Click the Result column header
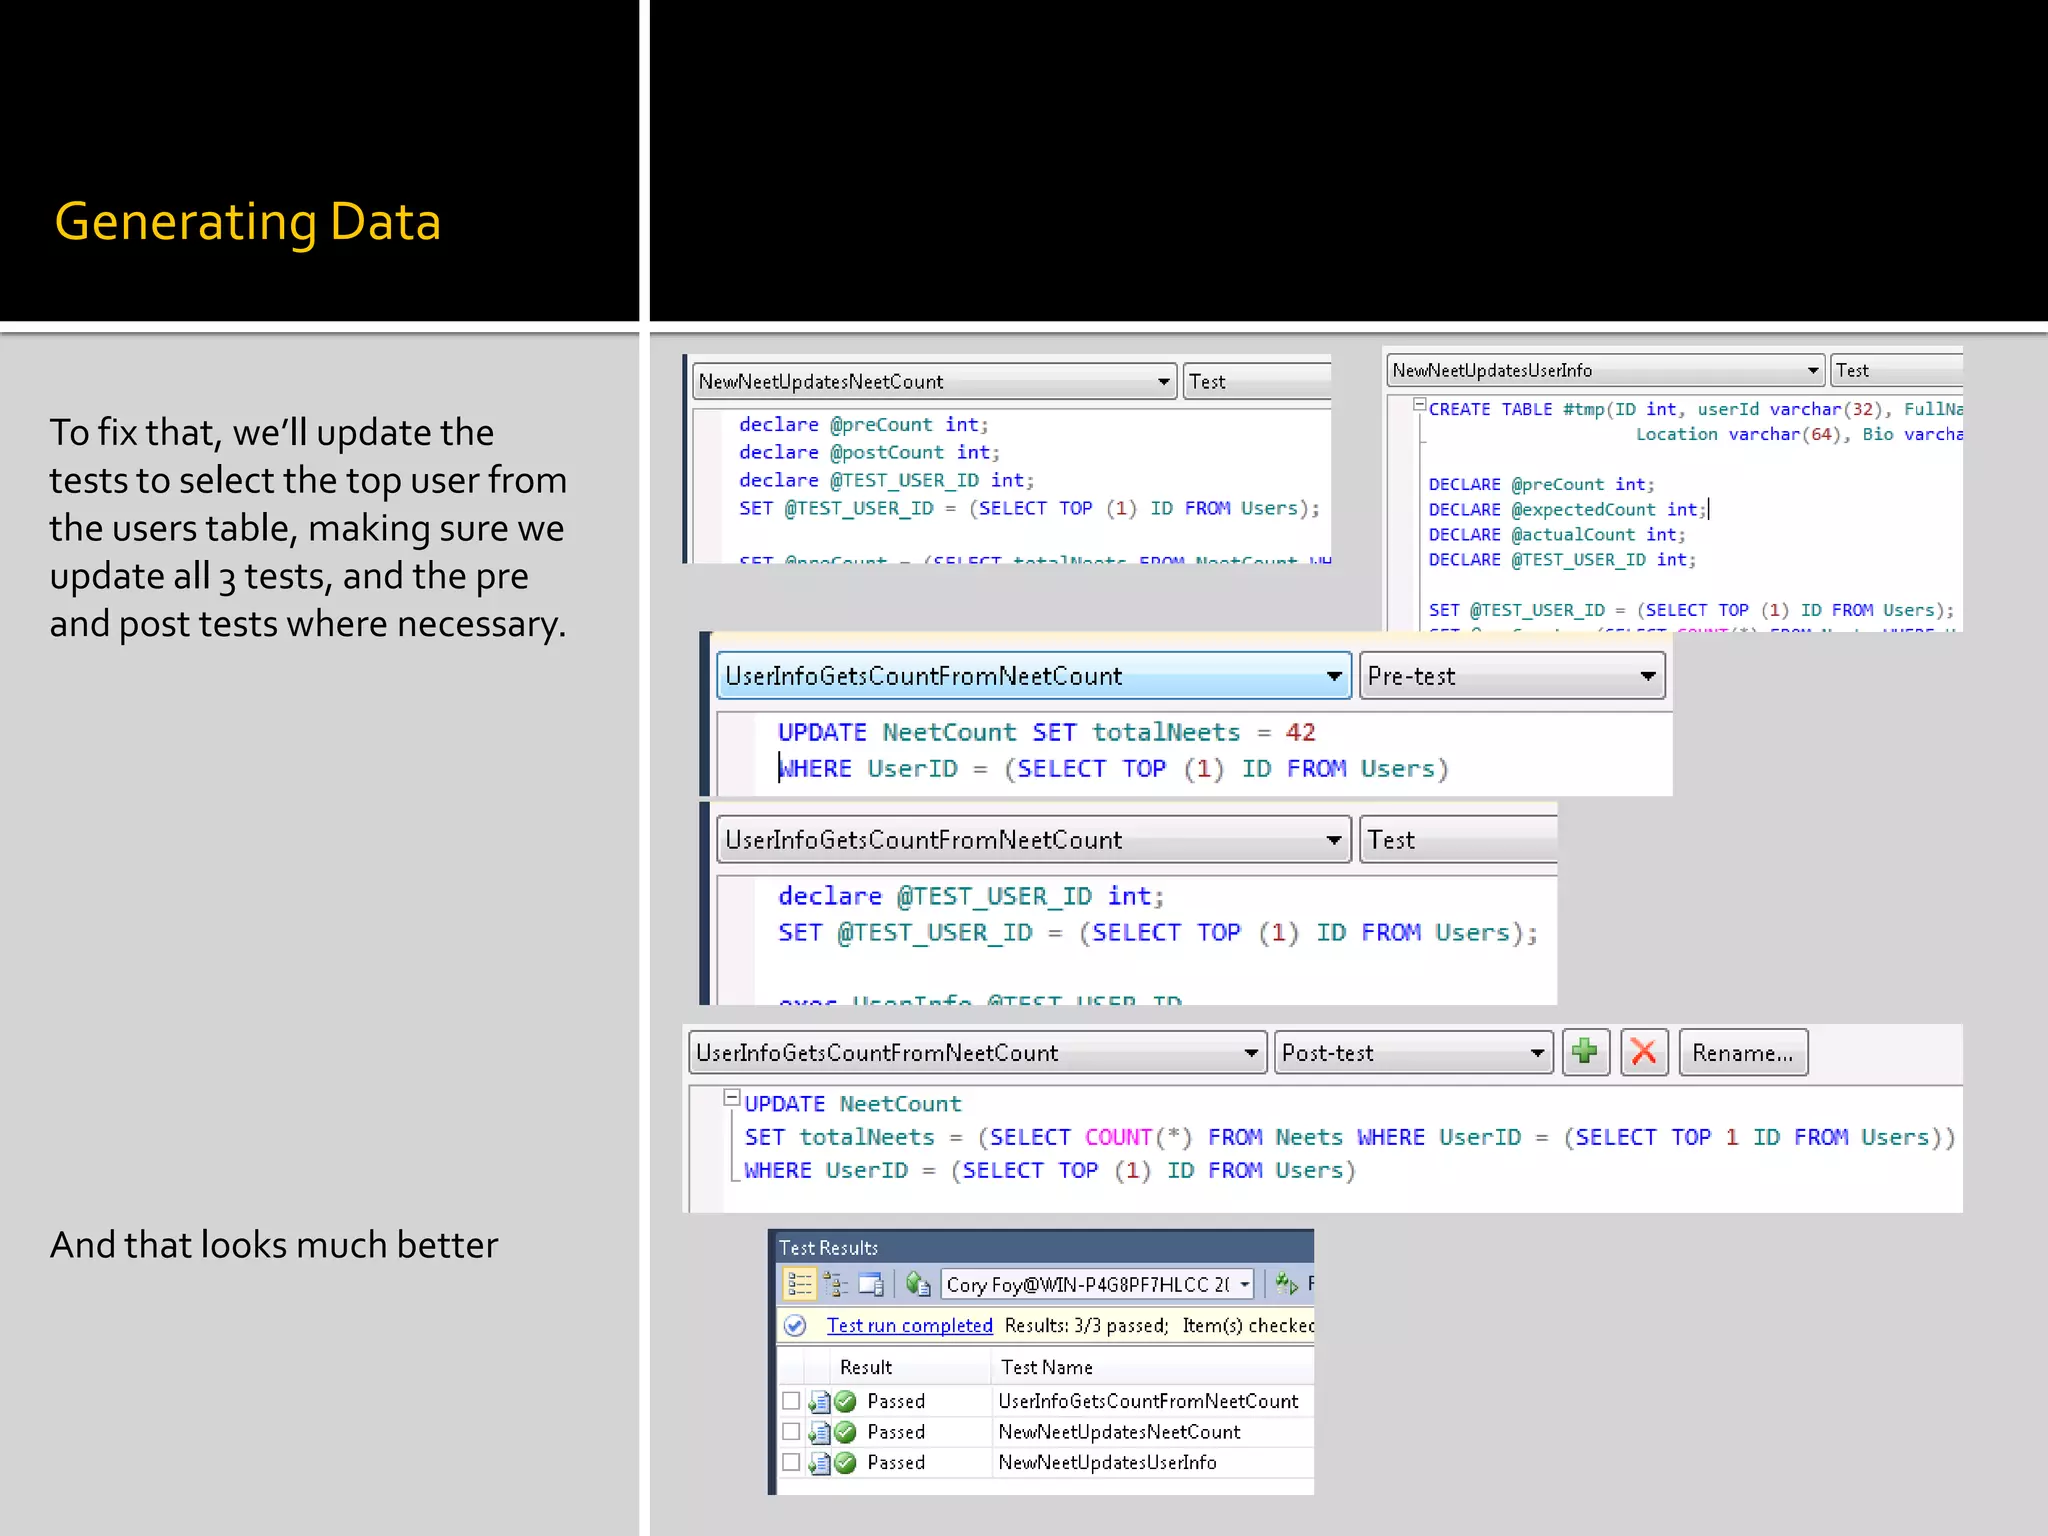 click(x=866, y=1367)
